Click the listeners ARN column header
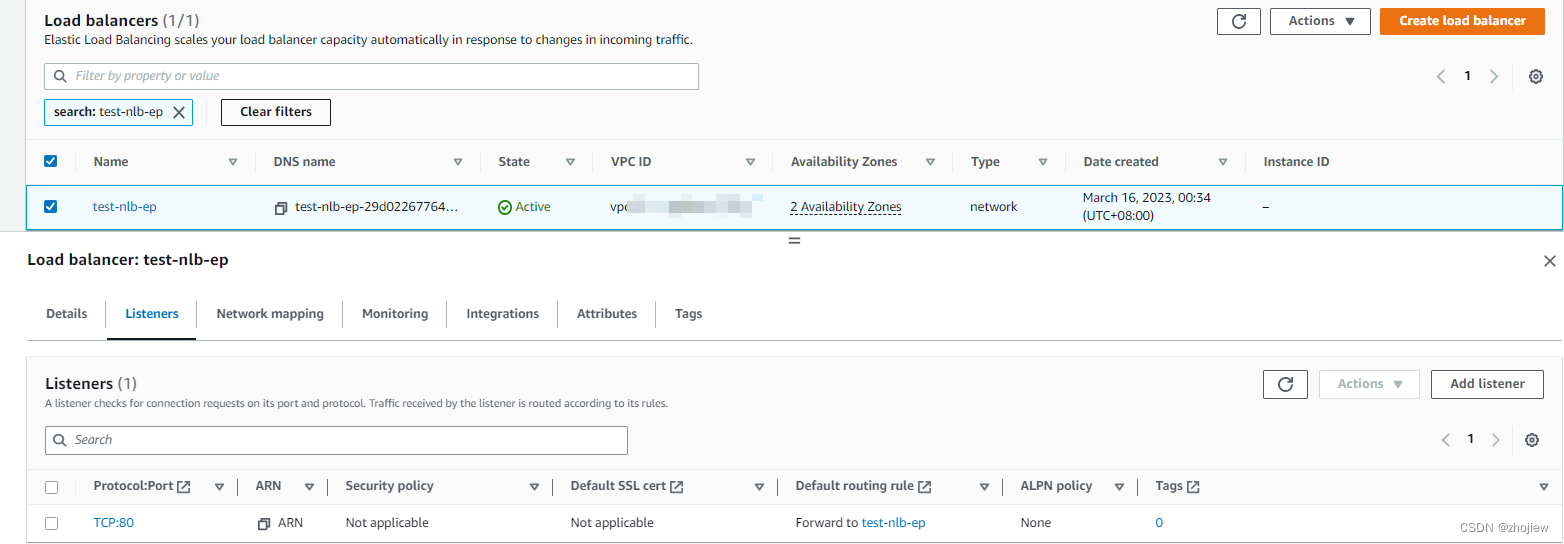The image size is (1564, 544). (269, 486)
